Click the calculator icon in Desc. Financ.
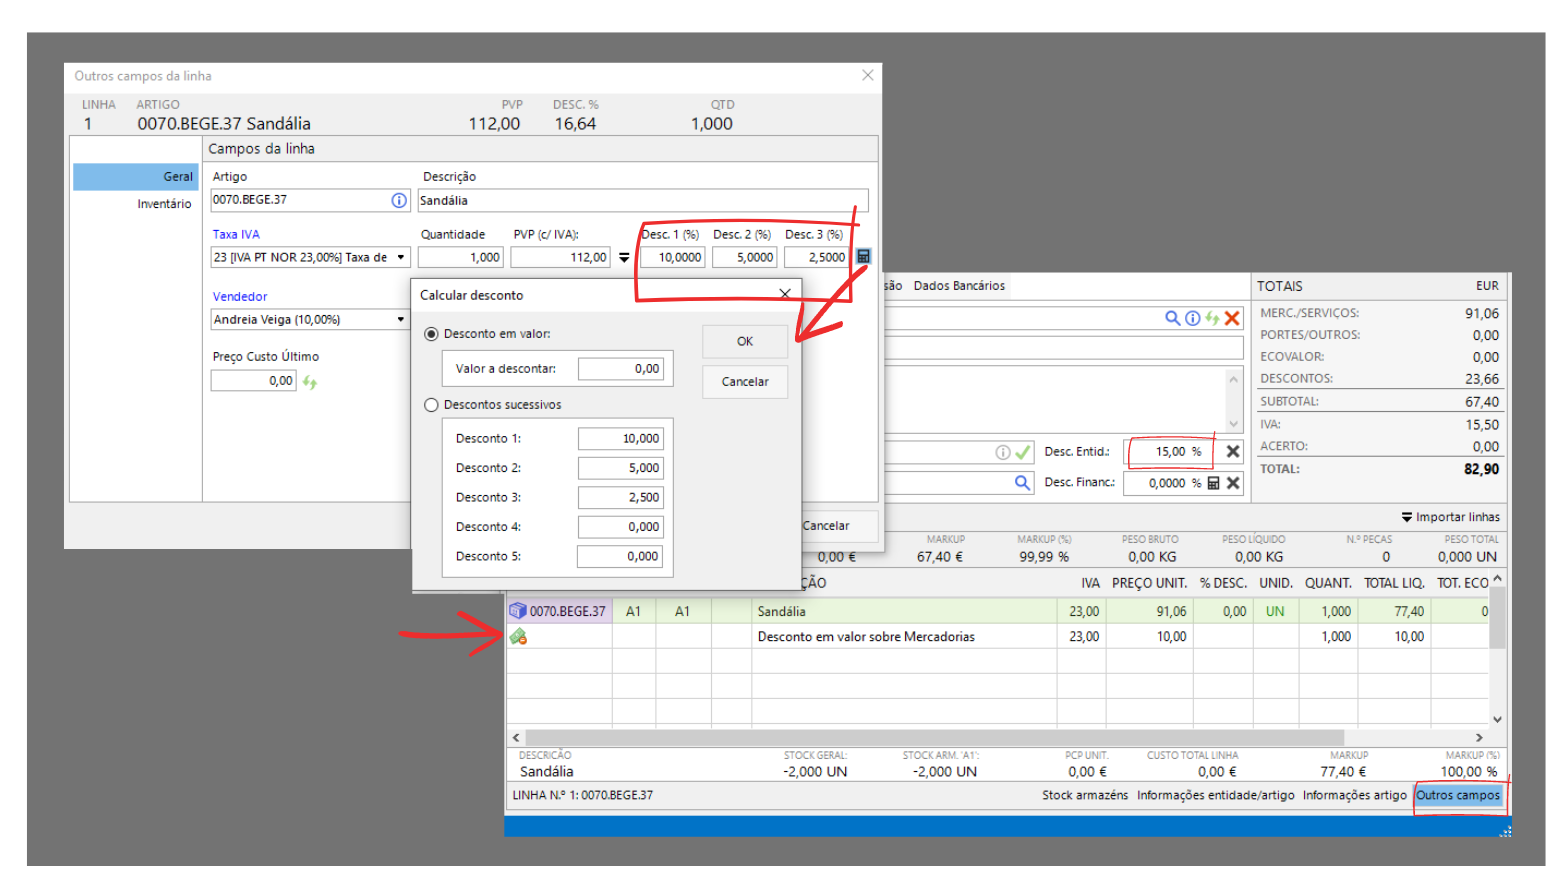The height and width of the screenshot is (889, 1566). (x=1213, y=483)
